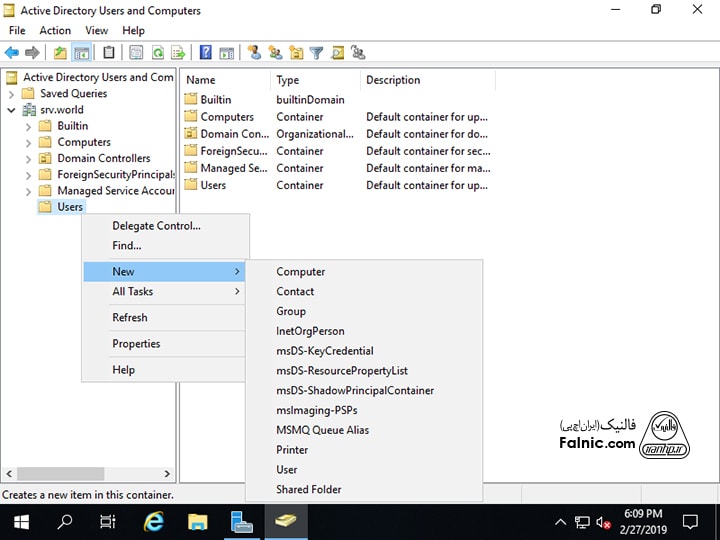Screen dimensions: 720x540
Task: Click Delegate Control in context menu
Action: point(156,226)
